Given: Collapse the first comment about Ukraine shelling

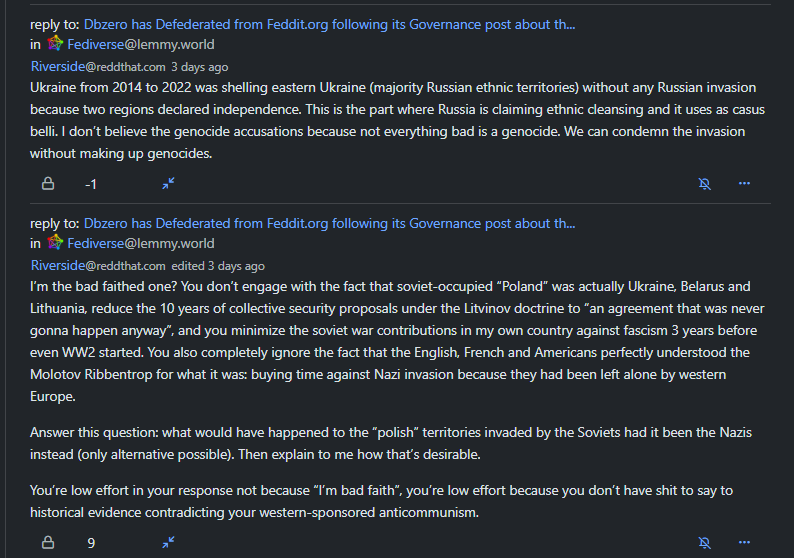Looking at the screenshot, I should tap(168, 184).
